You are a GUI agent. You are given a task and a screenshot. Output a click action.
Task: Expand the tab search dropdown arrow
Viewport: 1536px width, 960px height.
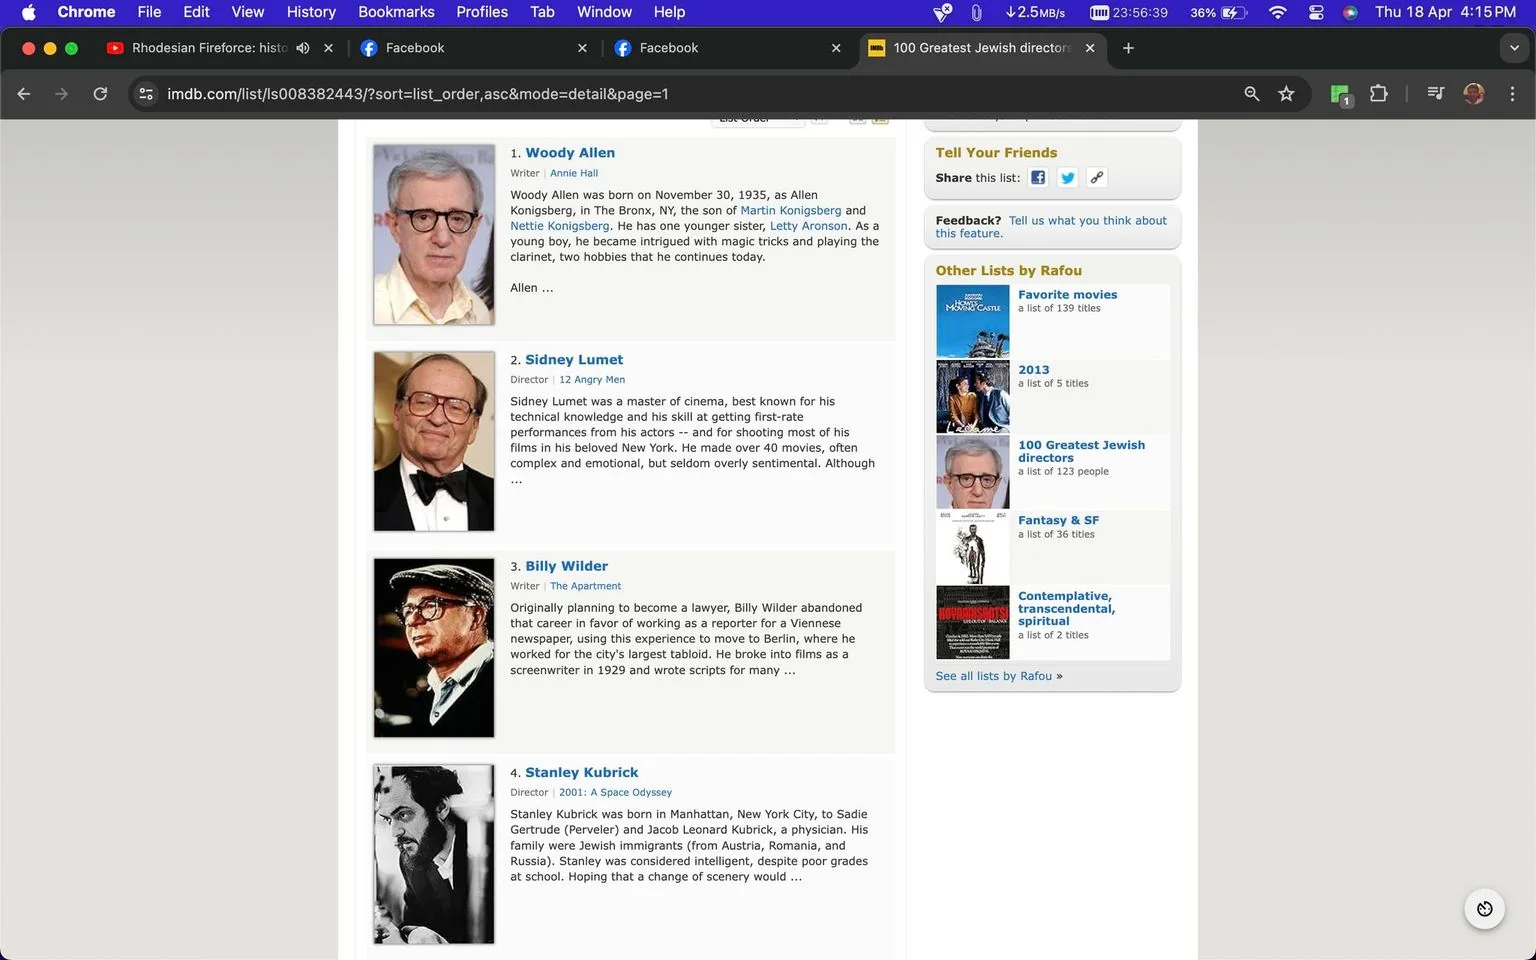click(1513, 48)
